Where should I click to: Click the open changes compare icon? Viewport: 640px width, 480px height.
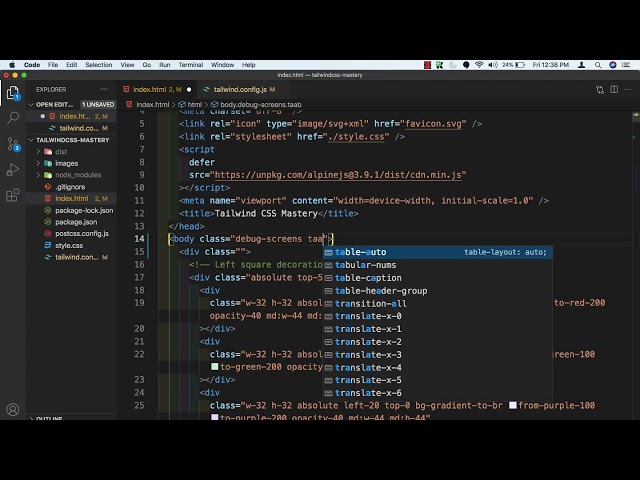tap(600, 89)
